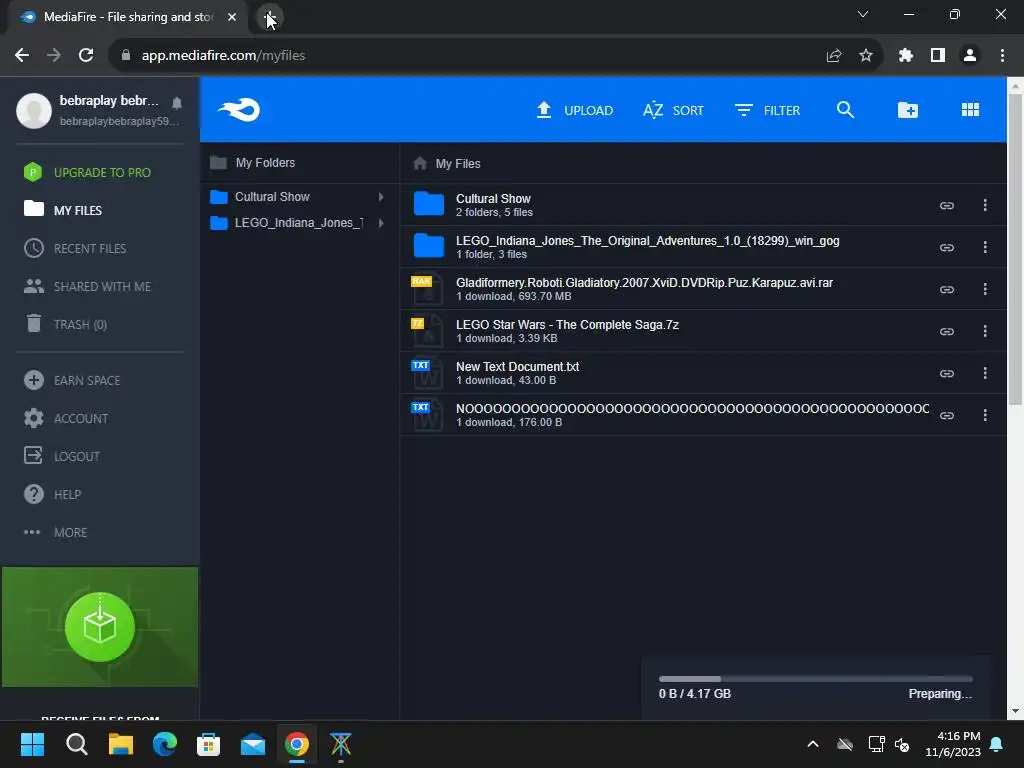
Task: Click the Preparing... upload status
Action: pos(940,694)
